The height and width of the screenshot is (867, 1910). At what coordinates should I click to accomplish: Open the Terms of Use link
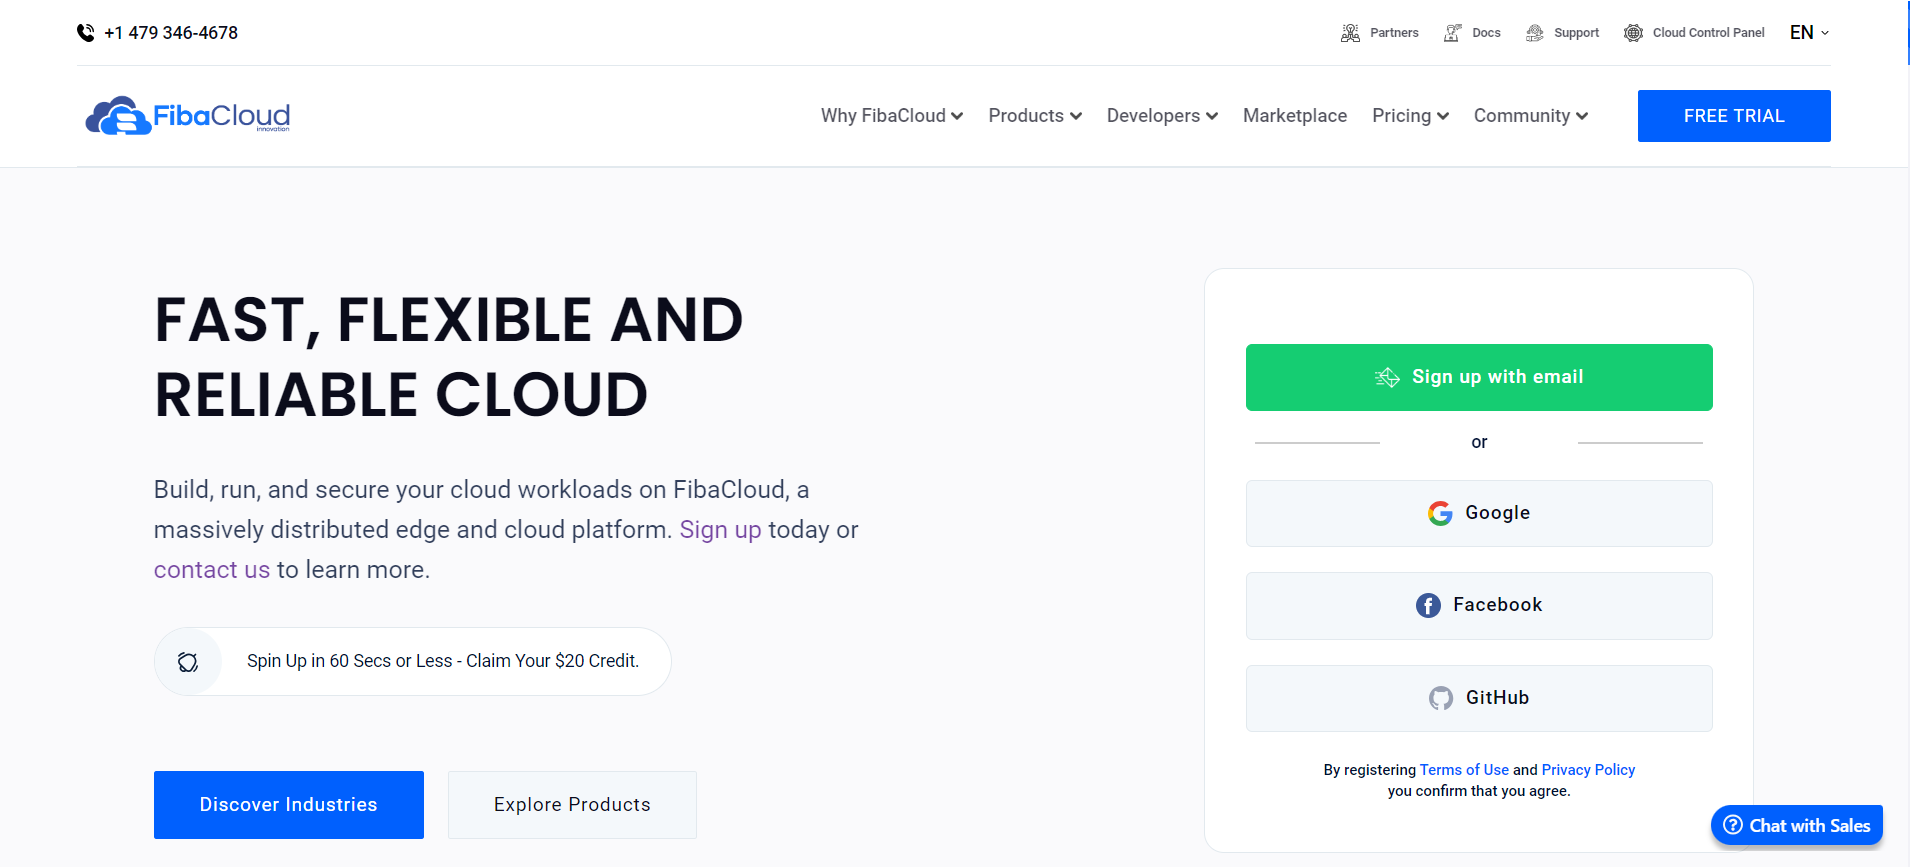1464,770
